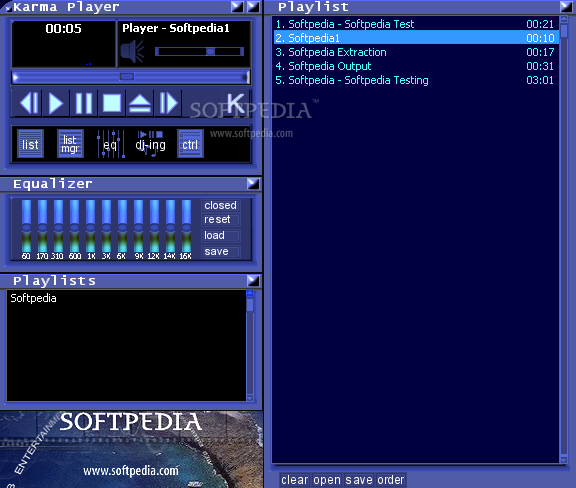576x488 pixels.
Task: Open the list mgr panel
Action: [70, 144]
